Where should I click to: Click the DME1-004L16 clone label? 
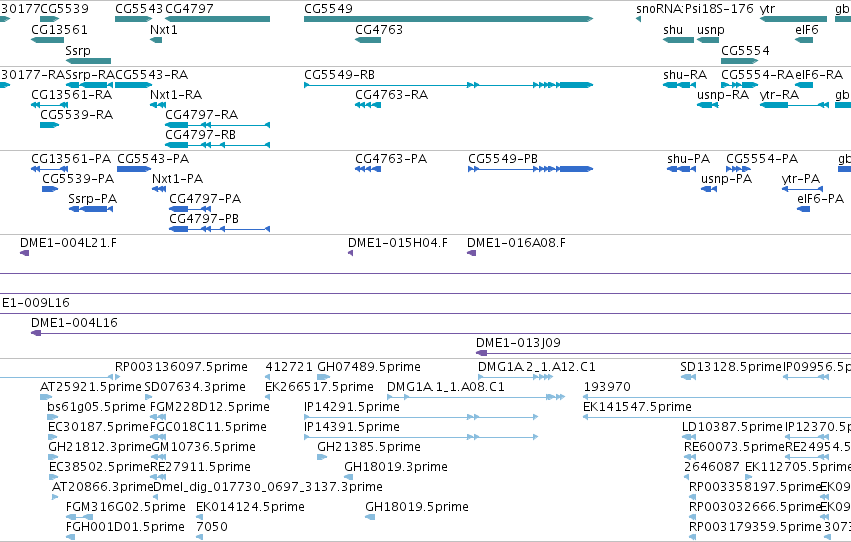74,323
